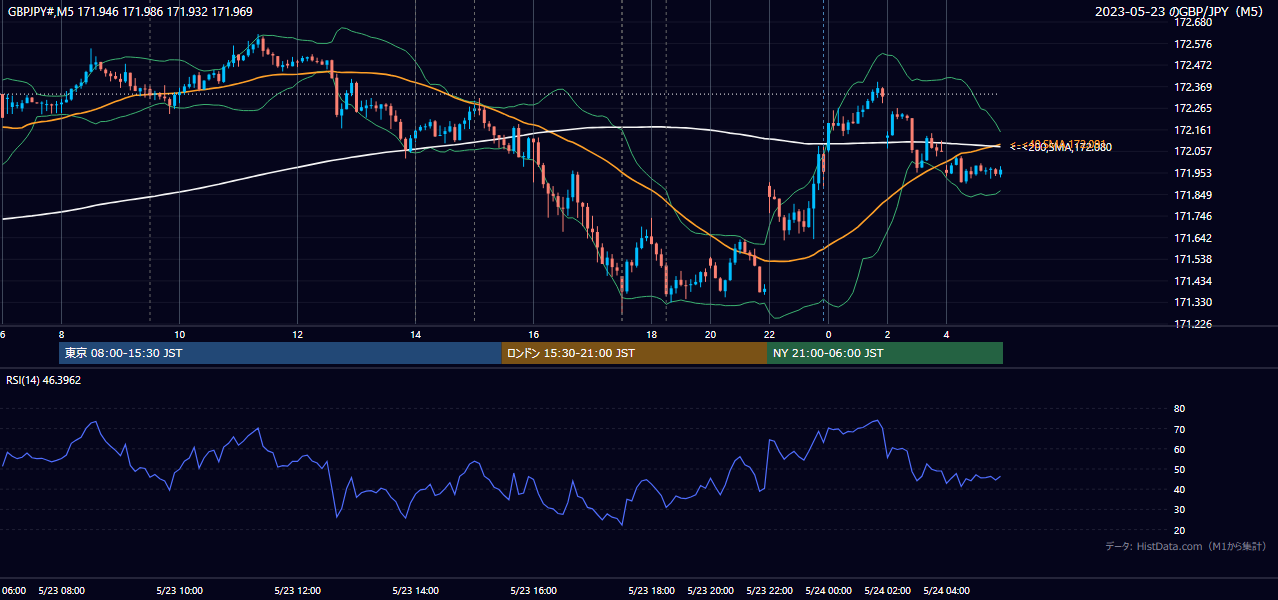Click hour label 18 under the price chart
The height and width of the screenshot is (600, 1278).
click(x=651, y=334)
